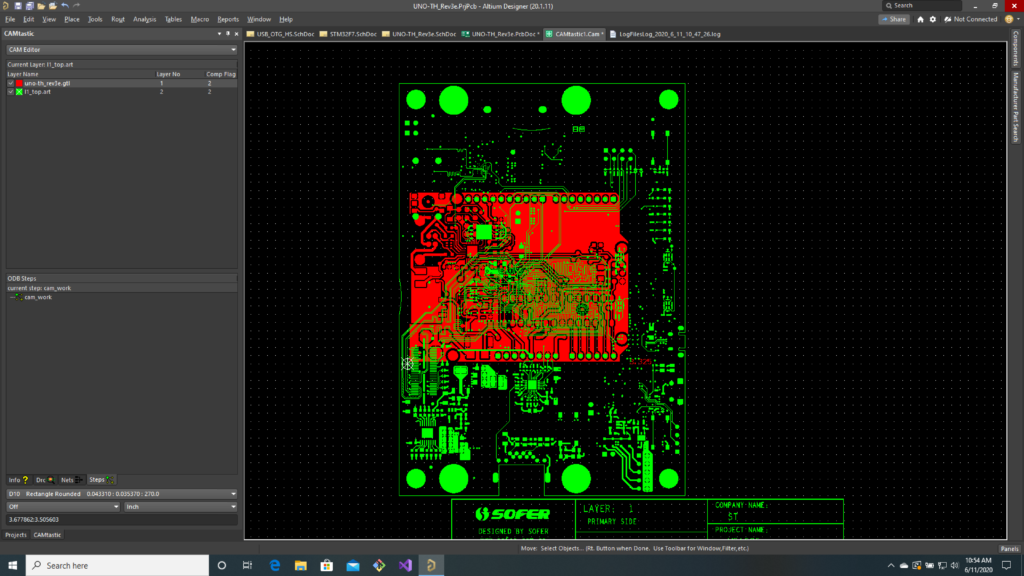This screenshot has height=576, width=1024.
Task: Open the Analysis menu
Action: coord(144,19)
